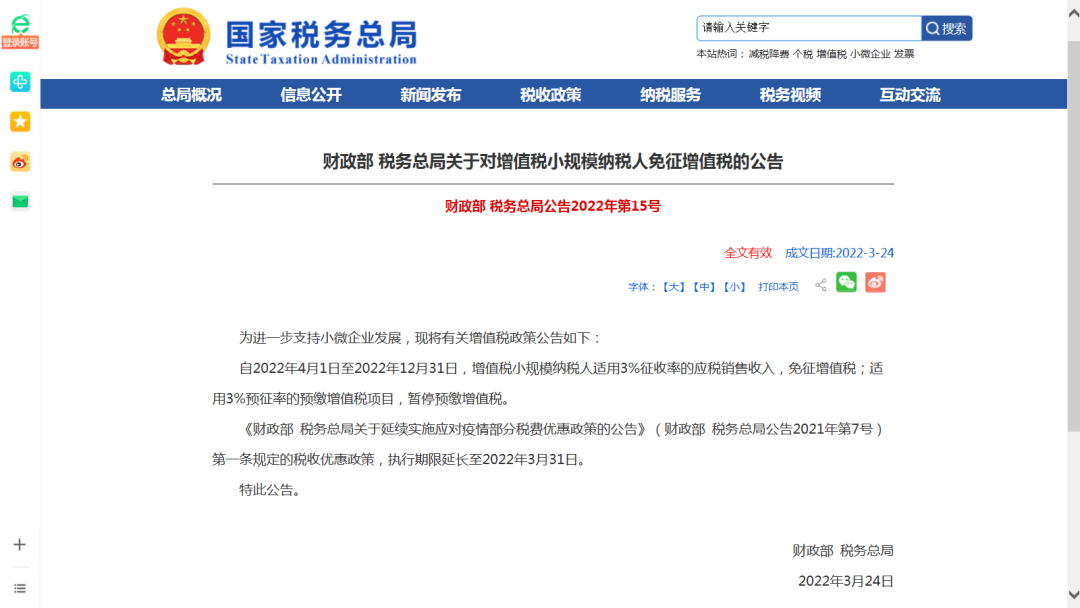Click the scrollbar down arrow
The width and height of the screenshot is (1080, 608).
point(1074,594)
